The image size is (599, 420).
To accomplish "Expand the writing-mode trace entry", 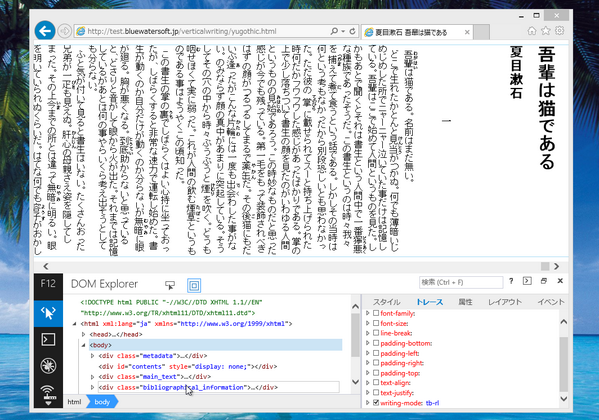I will [x=367, y=402].
